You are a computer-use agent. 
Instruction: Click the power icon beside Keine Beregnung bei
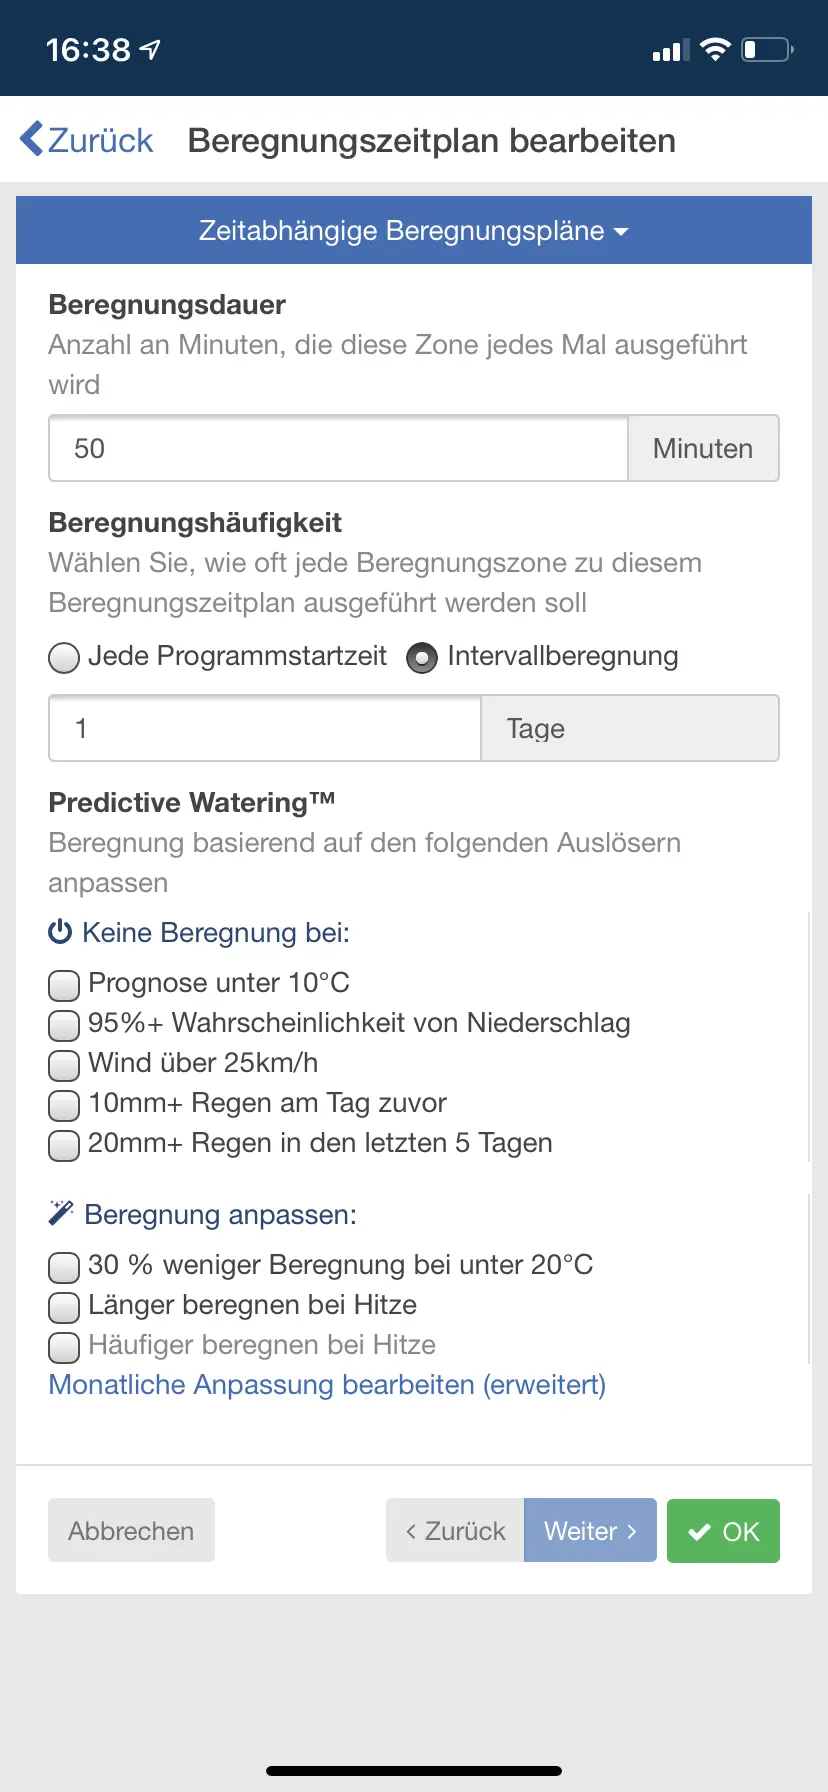pos(60,932)
